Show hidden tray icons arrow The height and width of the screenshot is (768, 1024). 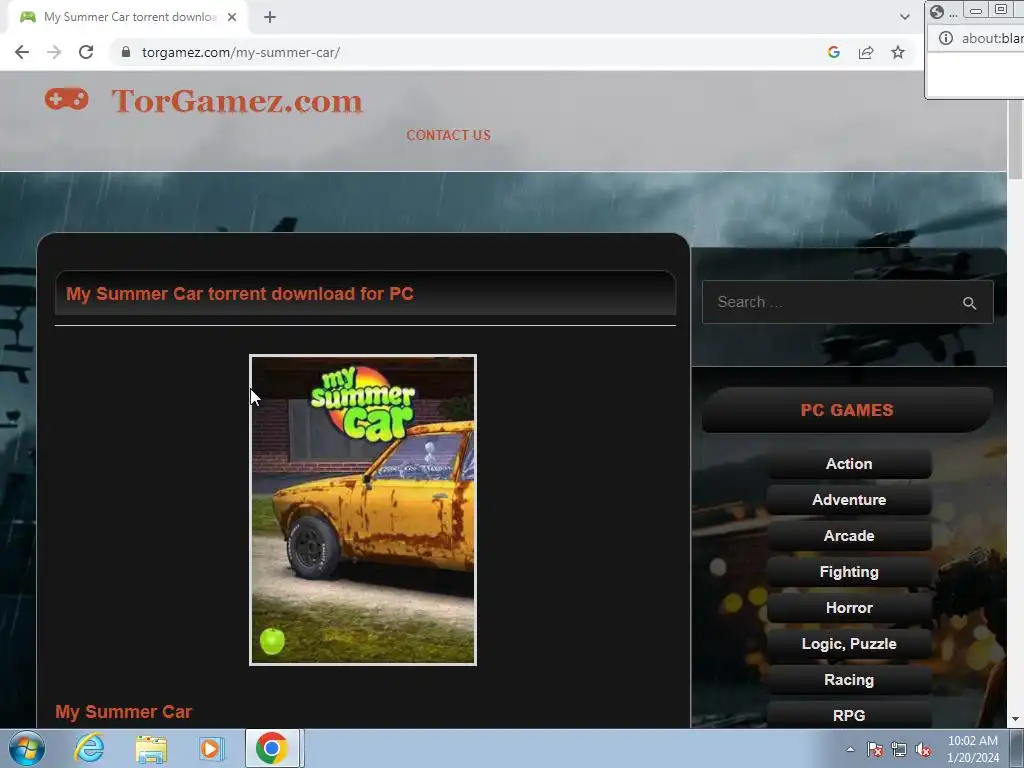(850, 750)
